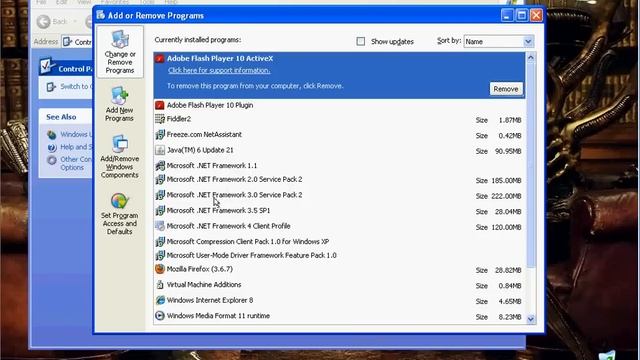Click Other Control Panel Options link
The image size is (640, 360).
click(76, 163)
